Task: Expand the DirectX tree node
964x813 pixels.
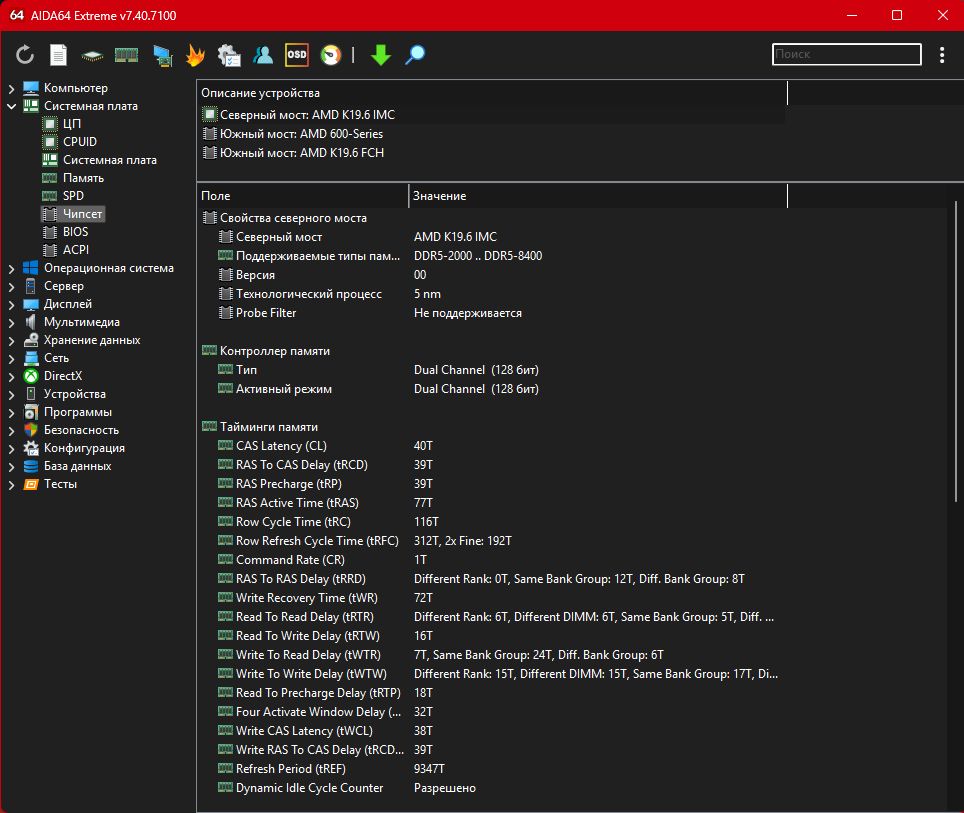Action: (x=11, y=376)
